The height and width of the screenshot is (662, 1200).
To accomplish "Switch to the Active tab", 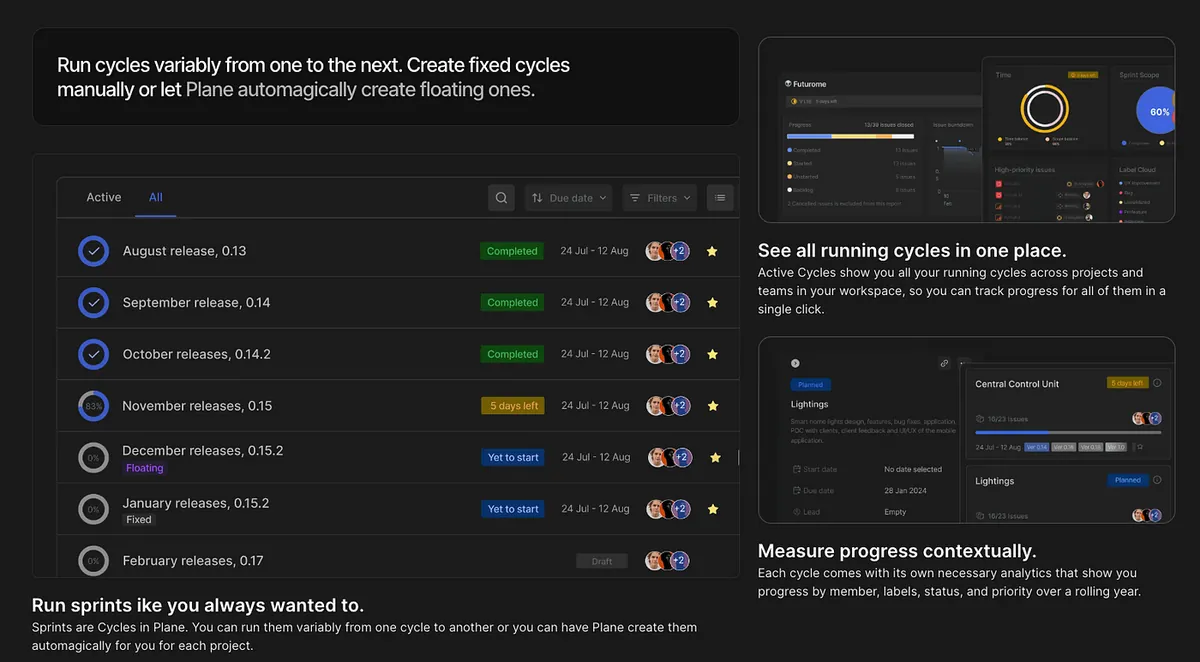I will coord(104,197).
